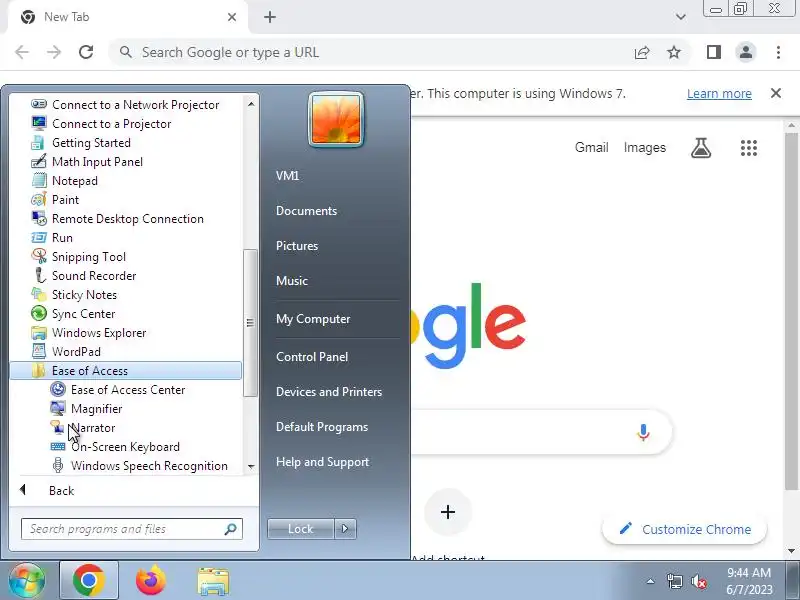Launch Windows Explorer from Start menu
This screenshot has width=800, height=600.
[x=89, y=333]
